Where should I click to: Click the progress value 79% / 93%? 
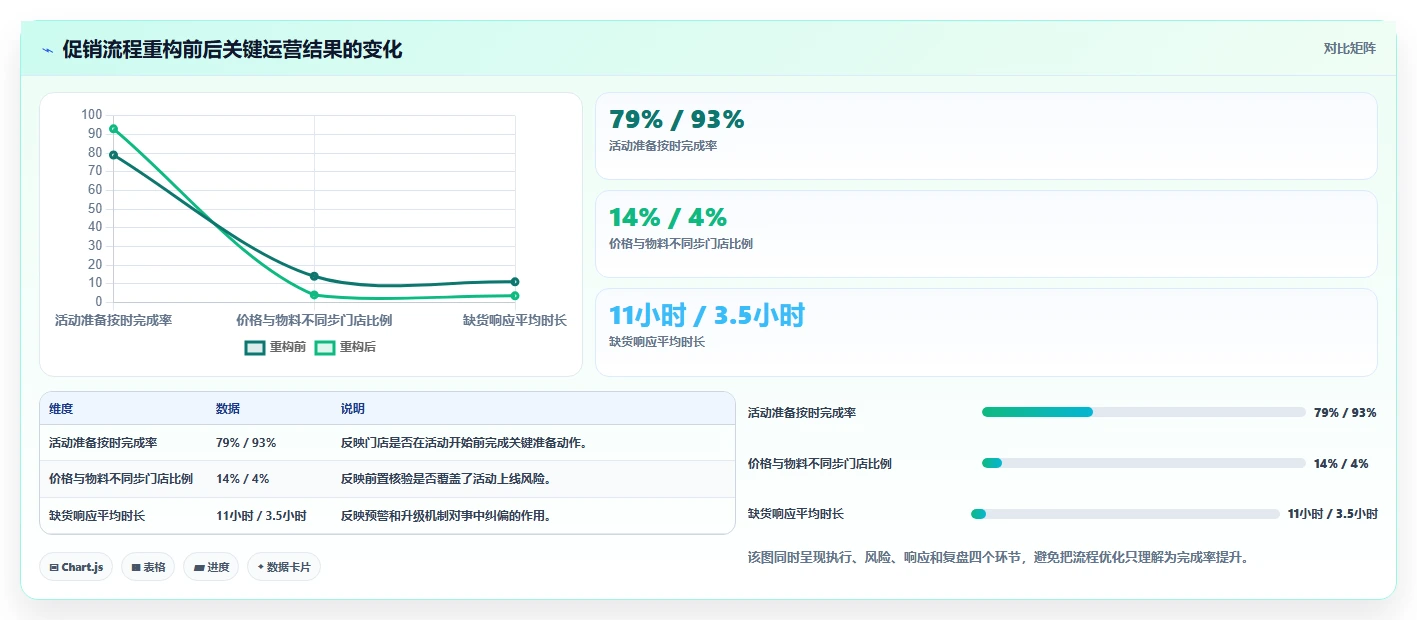[x=1345, y=413]
